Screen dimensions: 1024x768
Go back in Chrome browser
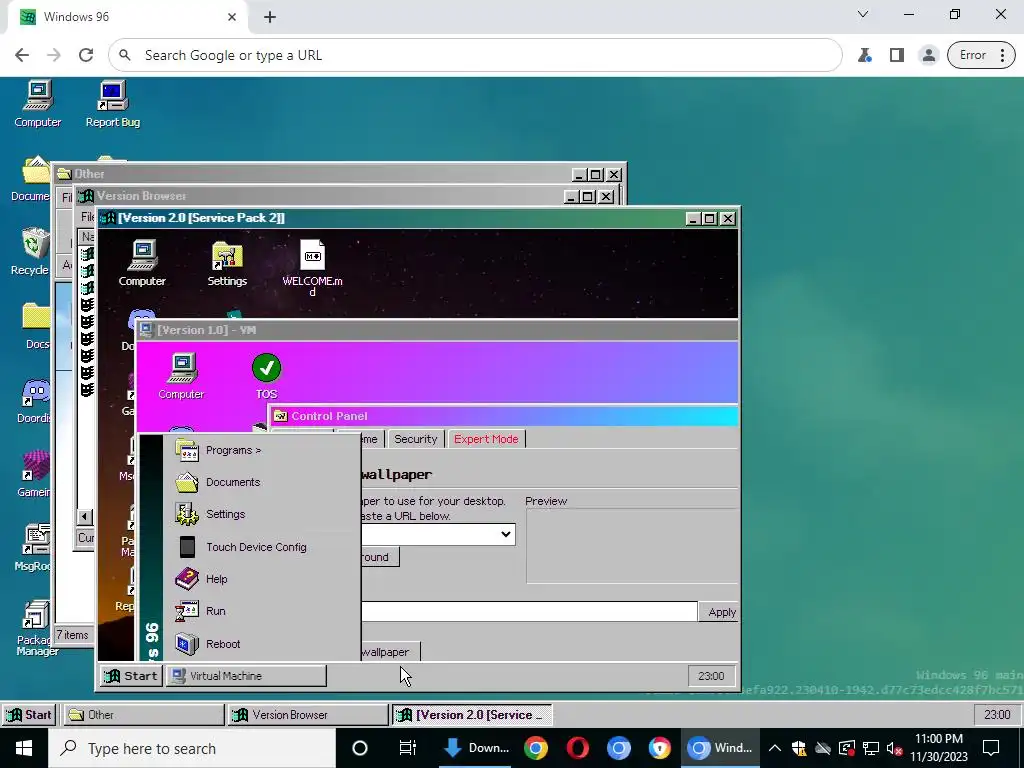22,55
